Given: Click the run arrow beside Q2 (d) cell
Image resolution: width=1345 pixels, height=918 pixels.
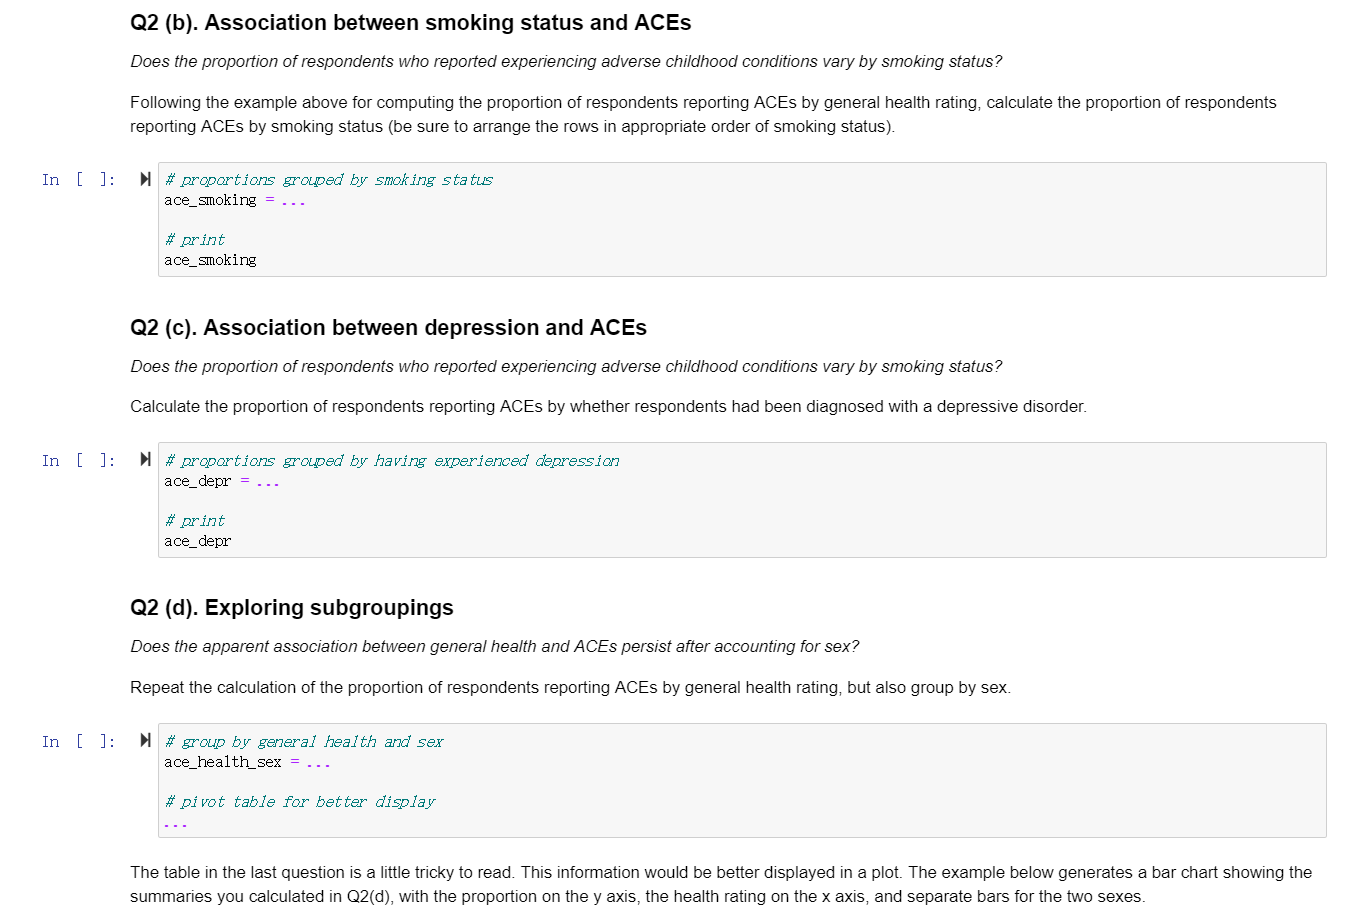Looking at the screenshot, I should 146,740.
